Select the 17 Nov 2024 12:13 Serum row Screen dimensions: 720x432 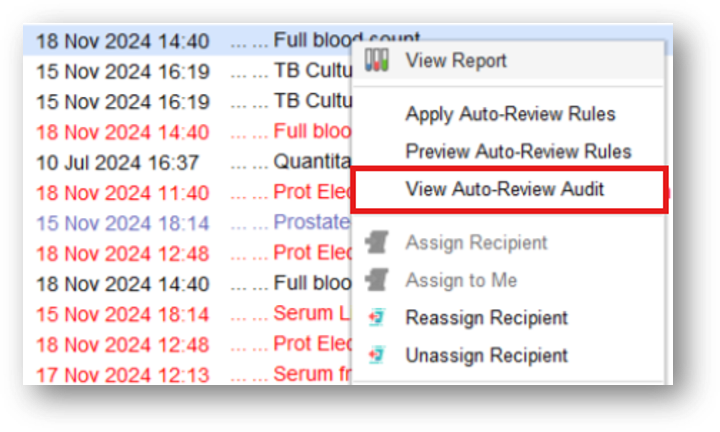pyautogui.click(x=188, y=373)
